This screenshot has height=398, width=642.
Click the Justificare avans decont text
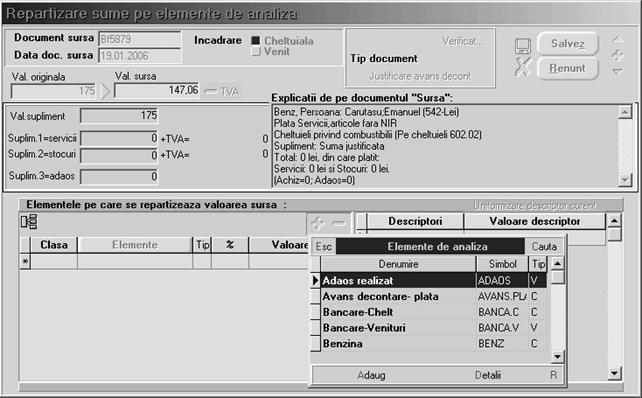point(420,76)
